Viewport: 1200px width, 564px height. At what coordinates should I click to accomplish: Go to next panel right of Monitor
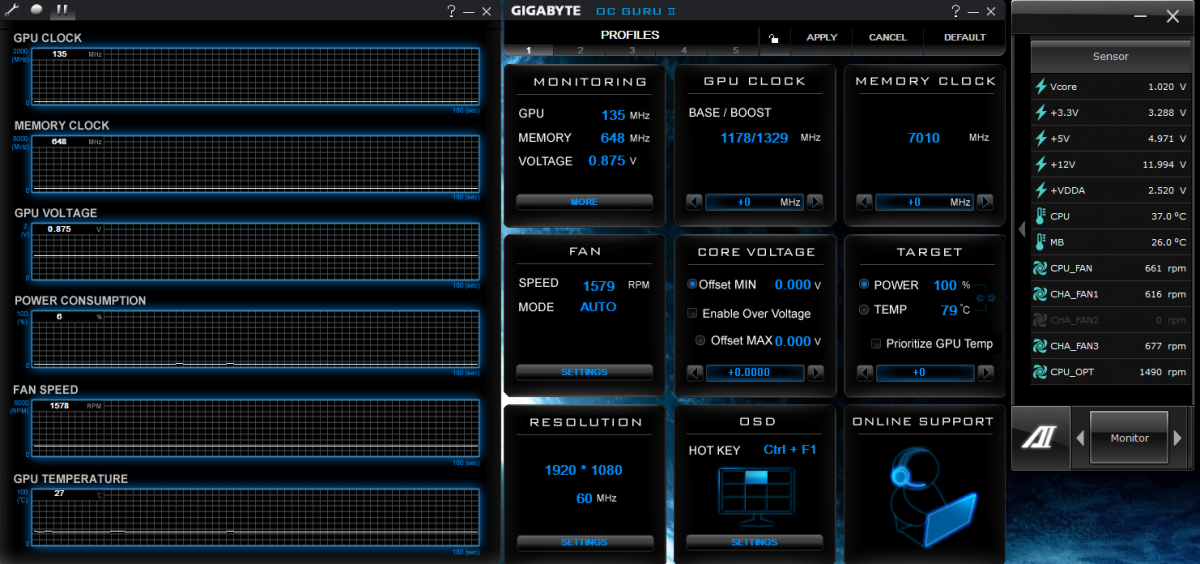point(1178,438)
